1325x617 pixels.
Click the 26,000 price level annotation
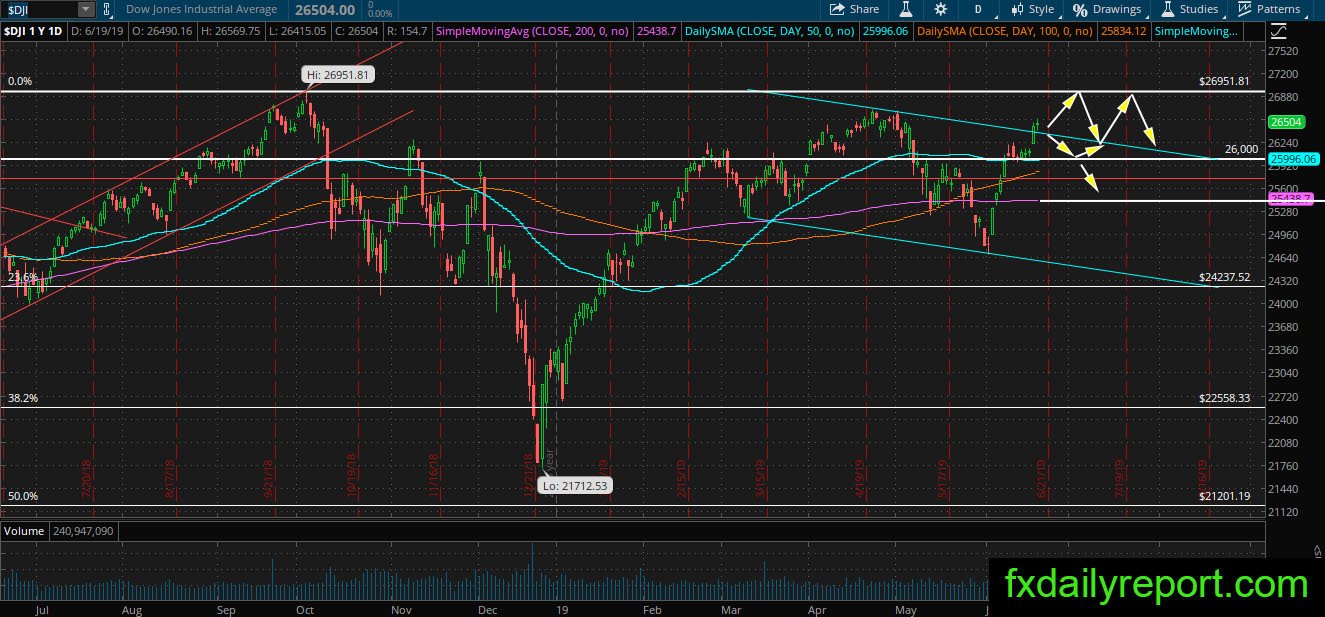[x=1241, y=149]
